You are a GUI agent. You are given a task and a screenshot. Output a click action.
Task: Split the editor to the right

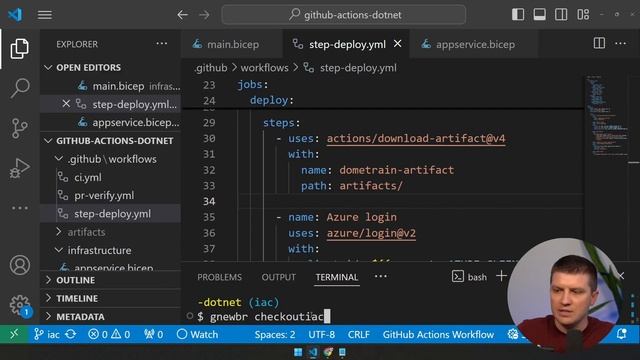599,43
